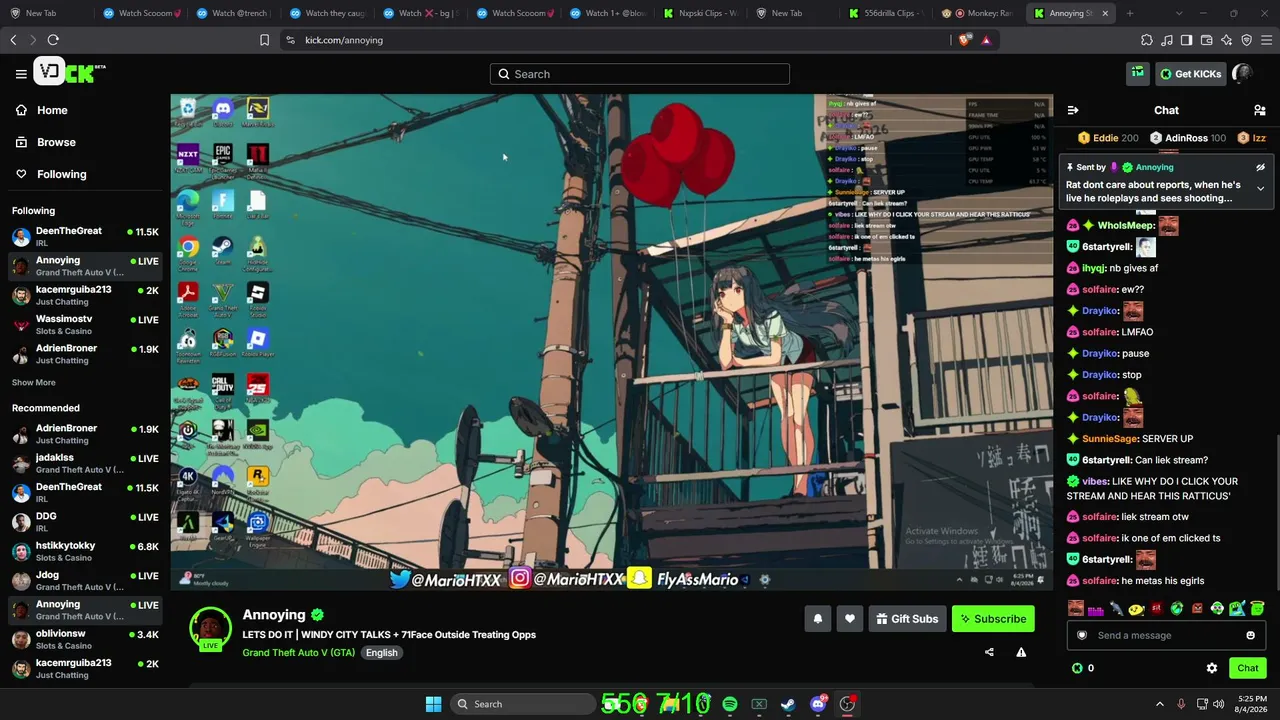The width and height of the screenshot is (1280, 720).
Task: Click the Kick search field
Action: point(640,74)
